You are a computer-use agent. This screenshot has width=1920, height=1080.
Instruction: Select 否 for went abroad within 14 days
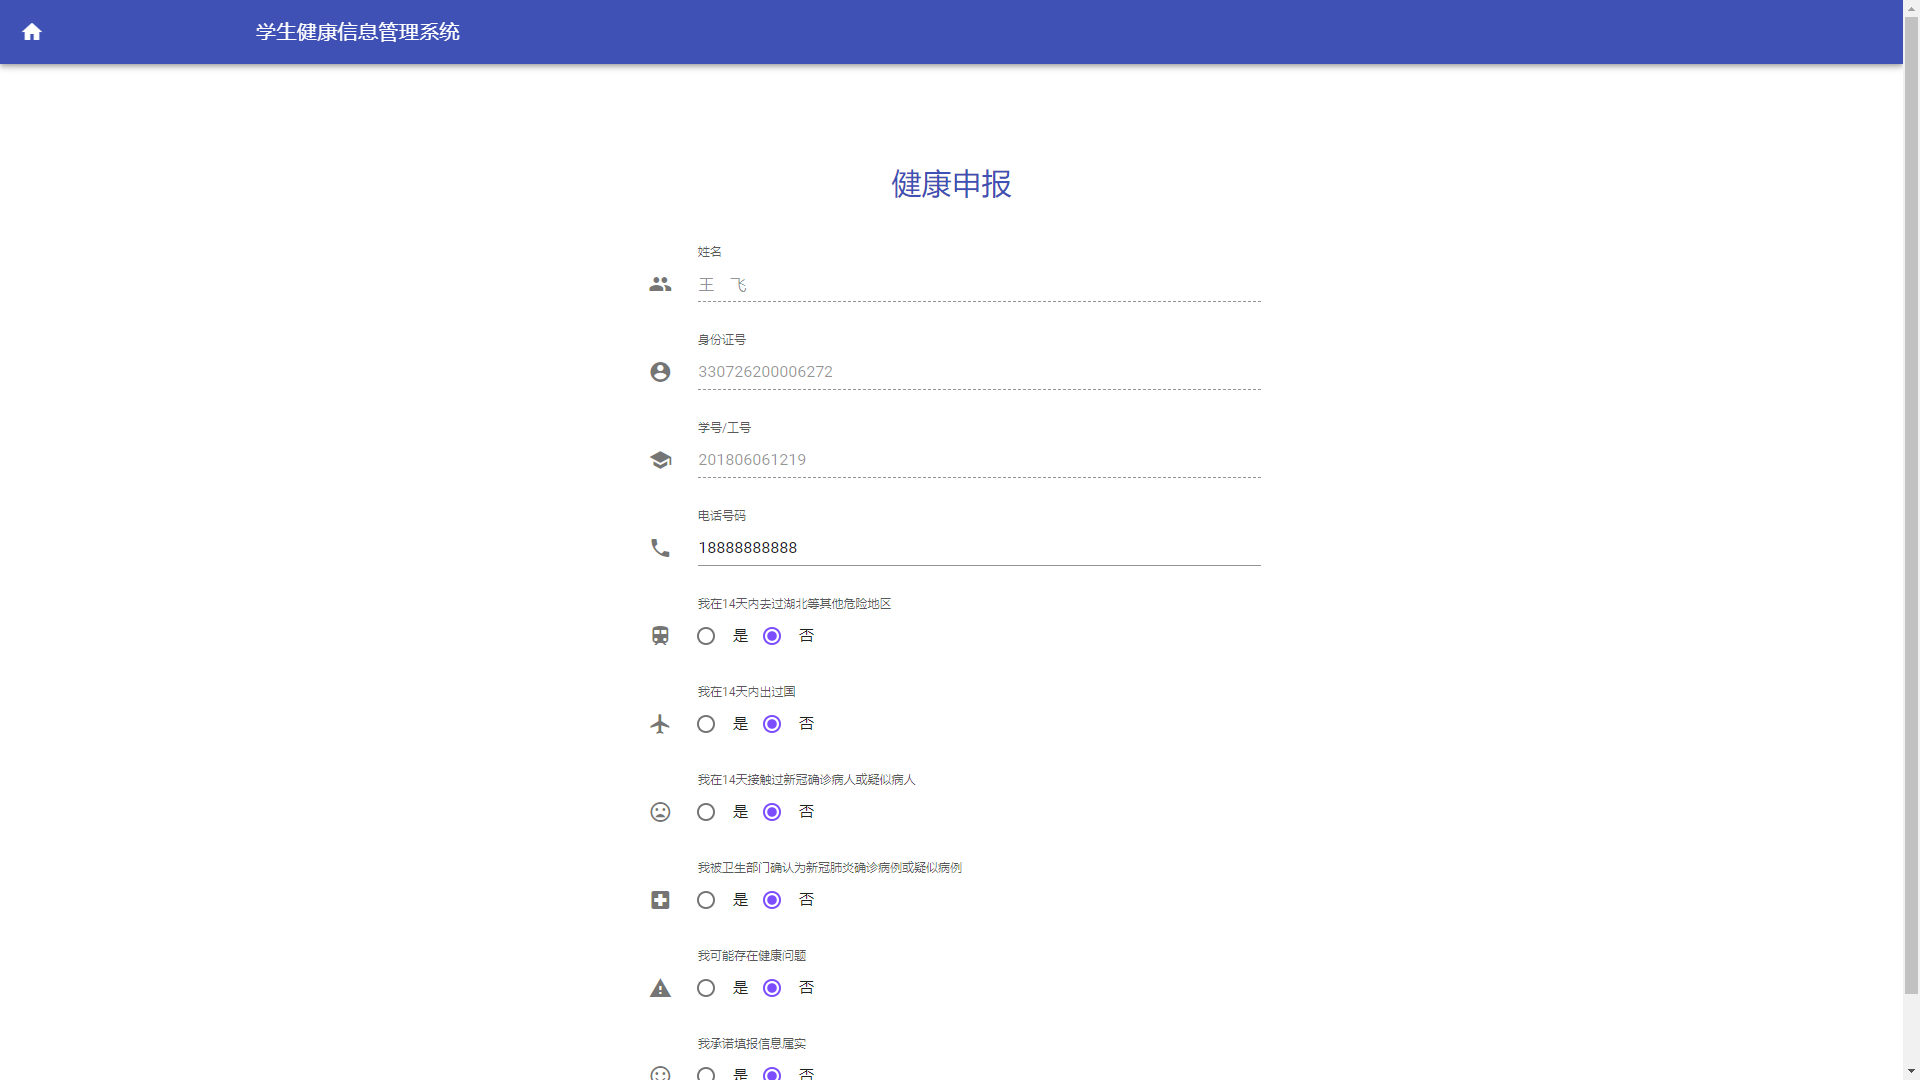(772, 724)
